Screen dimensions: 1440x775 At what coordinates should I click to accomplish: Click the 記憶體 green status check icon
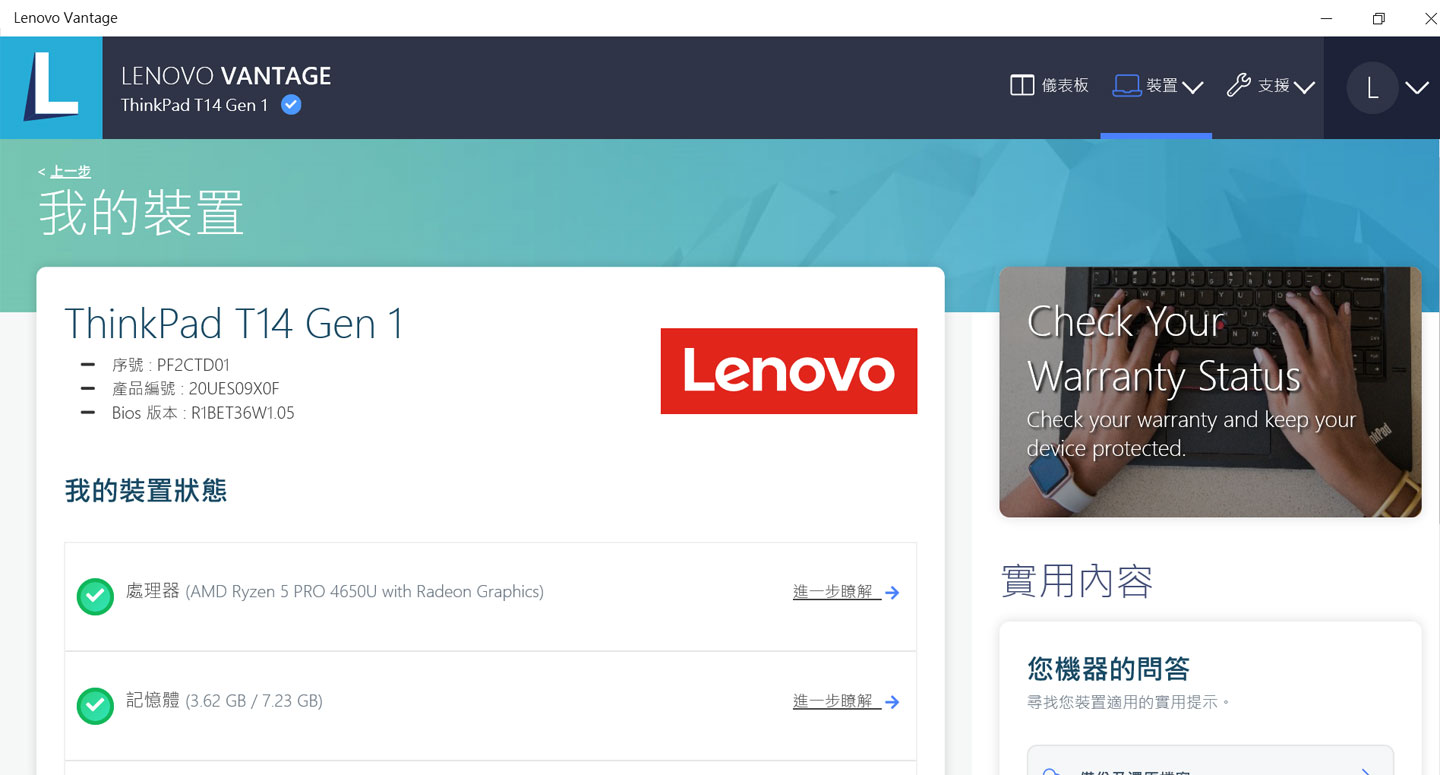click(x=95, y=706)
